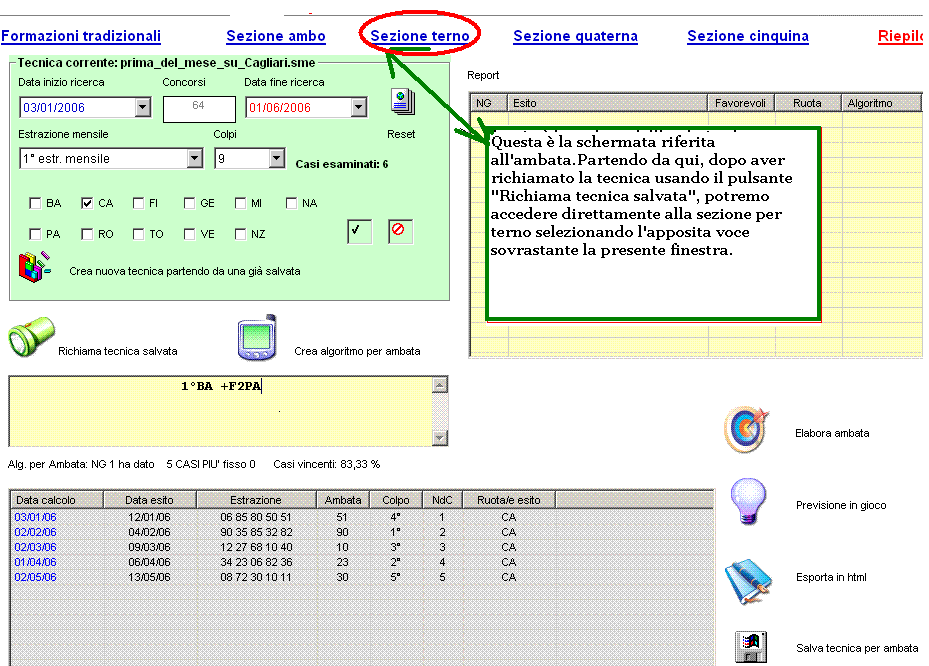
Task: Enable the MI wheel checkbox
Action: [240, 203]
